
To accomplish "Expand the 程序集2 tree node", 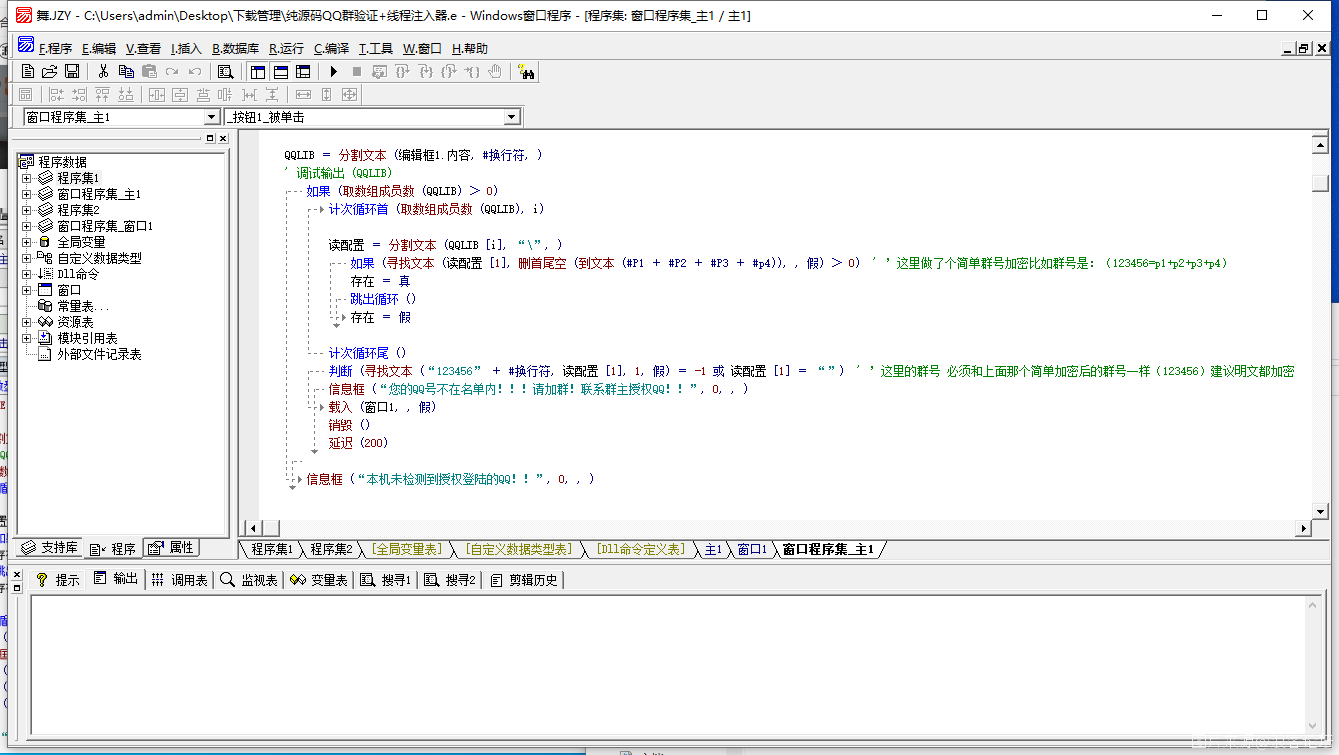I will click(27, 210).
